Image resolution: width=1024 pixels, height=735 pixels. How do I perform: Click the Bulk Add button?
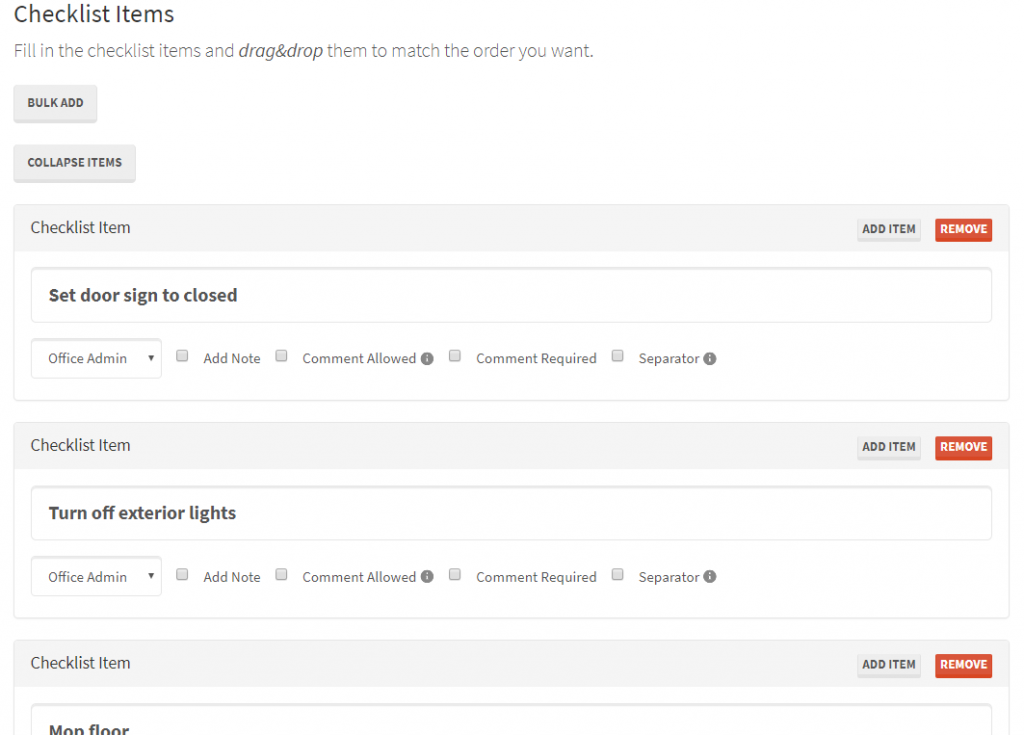[56, 103]
